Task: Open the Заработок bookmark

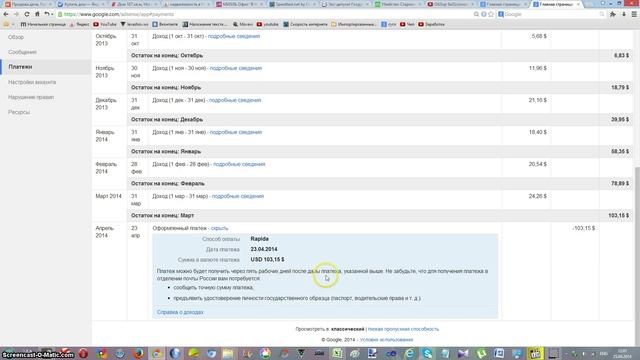Action: tap(431, 24)
